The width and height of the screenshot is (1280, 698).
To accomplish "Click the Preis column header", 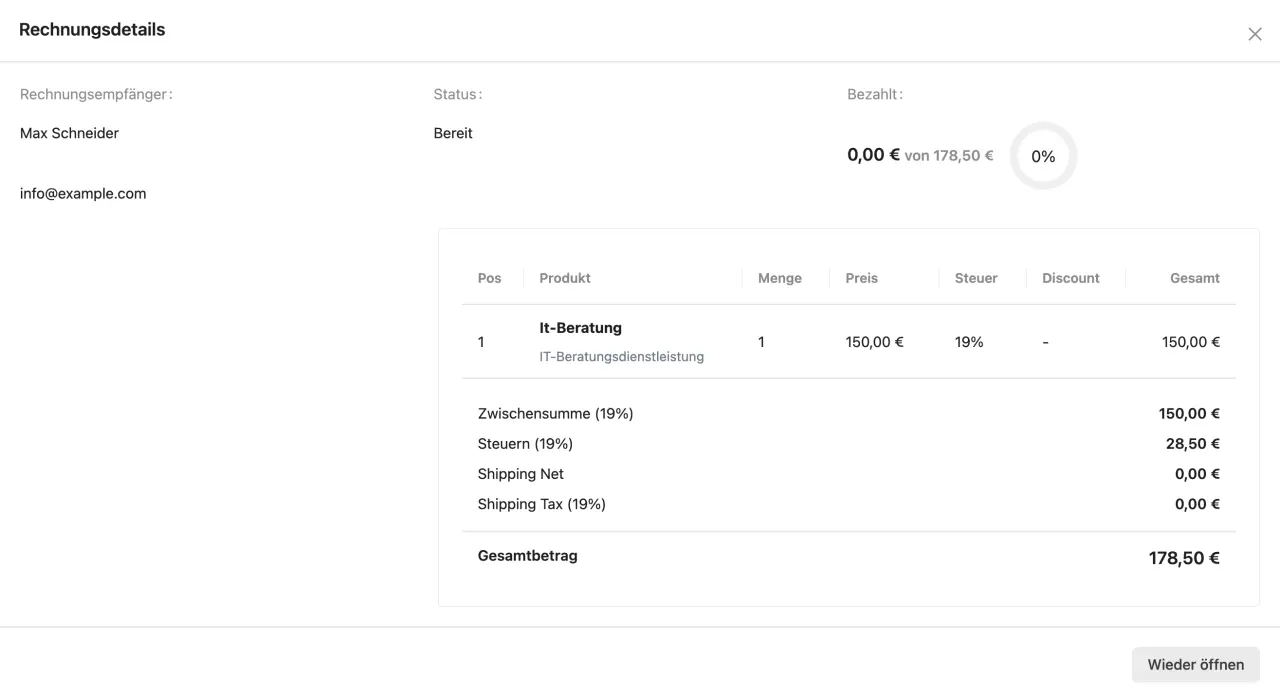I will coord(861,278).
